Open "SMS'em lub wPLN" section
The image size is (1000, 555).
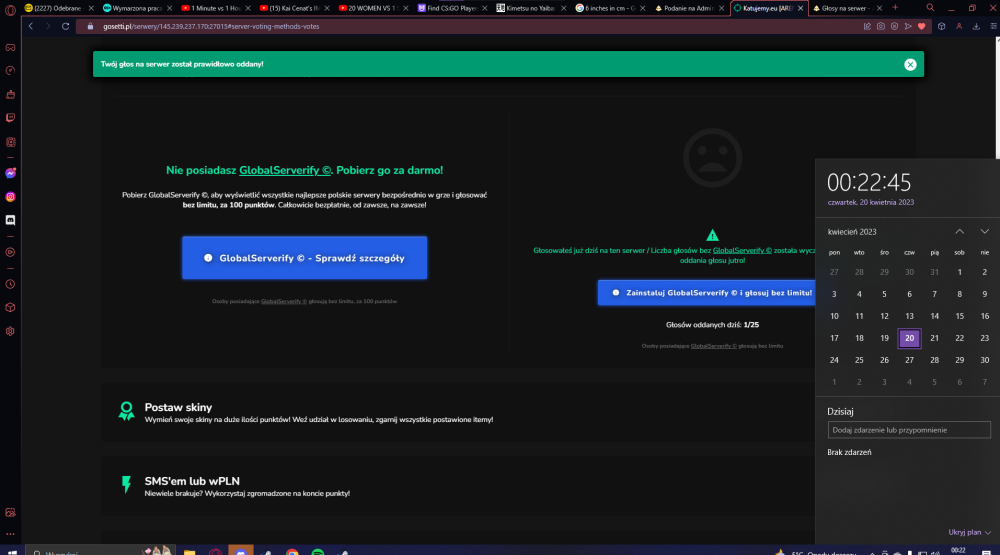pos(192,482)
